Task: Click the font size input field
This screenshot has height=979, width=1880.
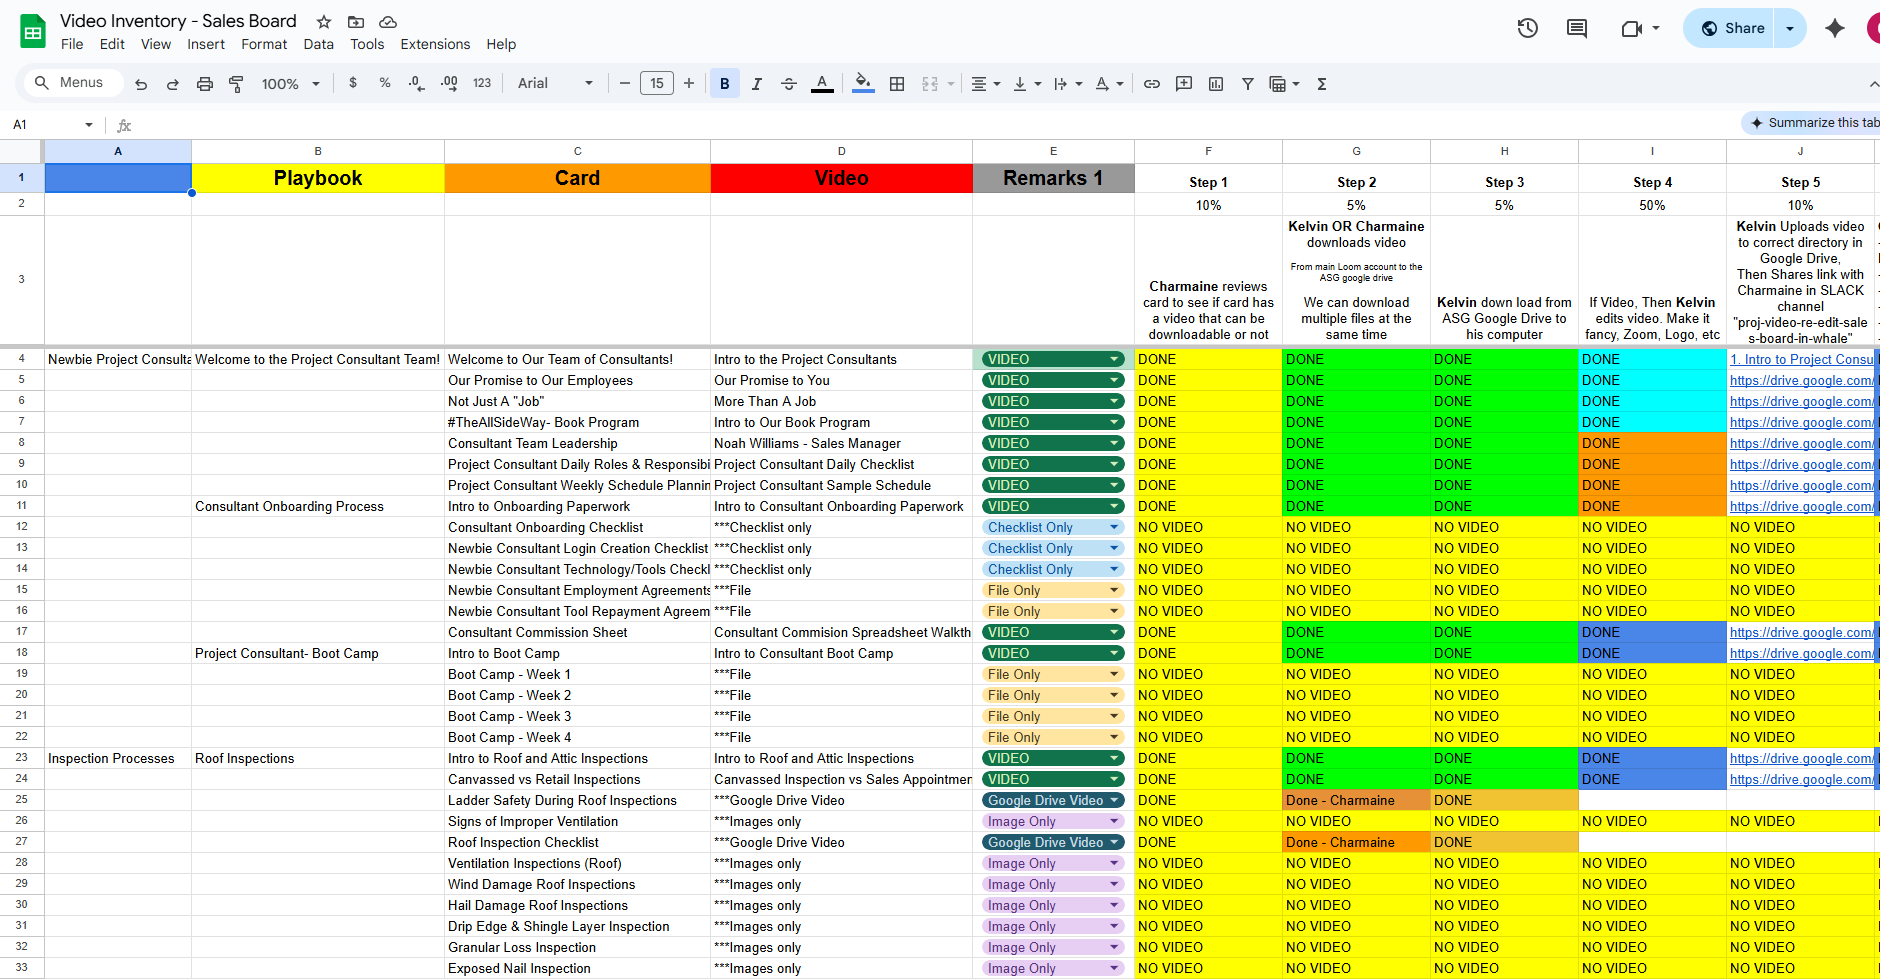Action: pyautogui.click(x=656, y=84)
